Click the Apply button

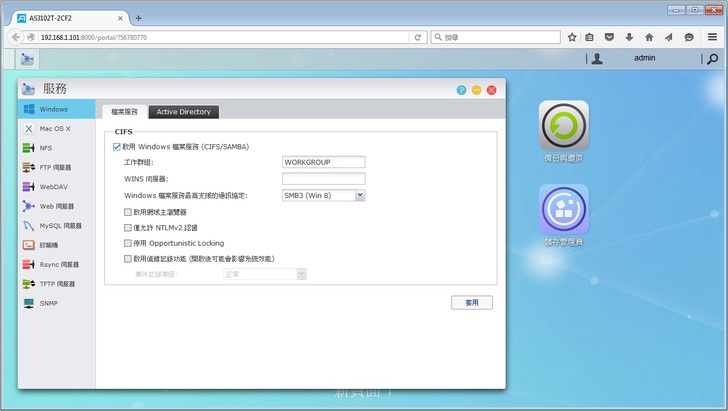pyautogui.click(x=472, y=302)
